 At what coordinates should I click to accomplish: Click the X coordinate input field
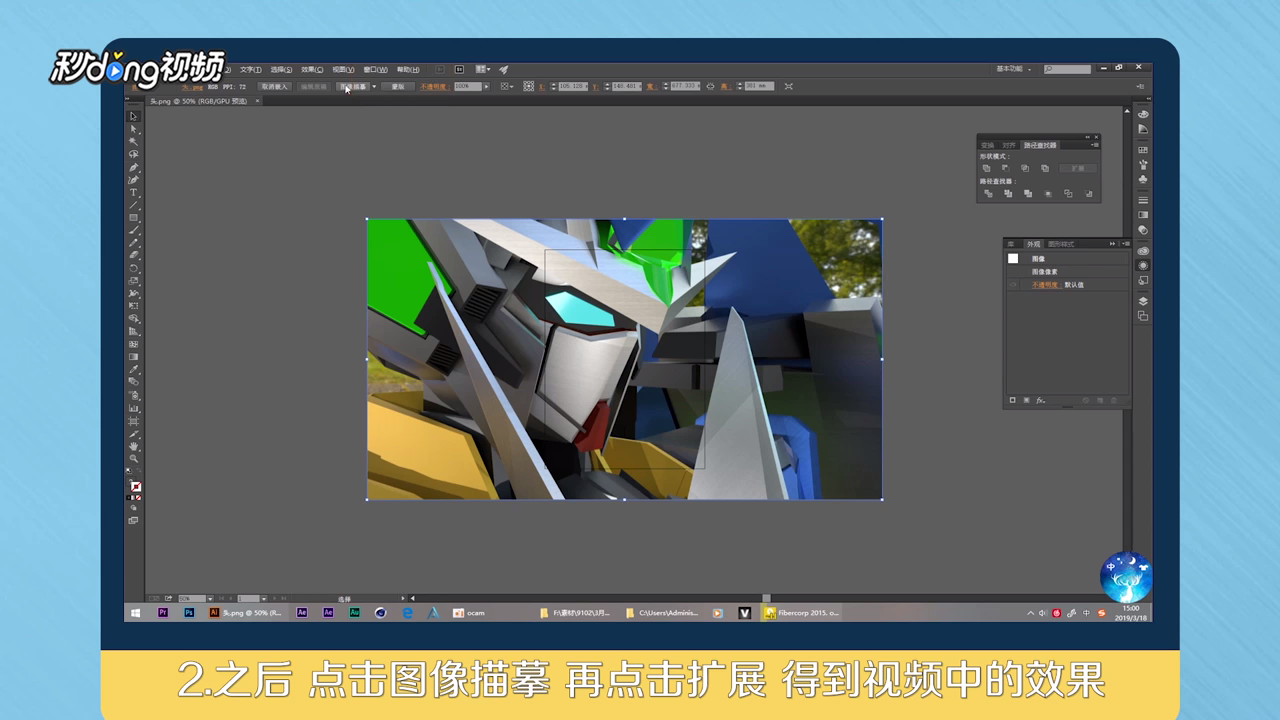pos(571,87)
